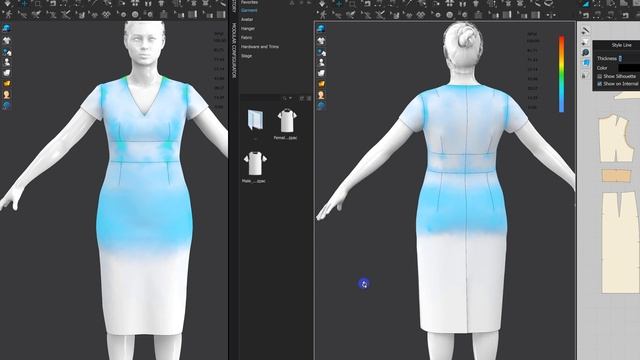Click the Simulate arrow in the right 3D toolbar

coord(322,4)
